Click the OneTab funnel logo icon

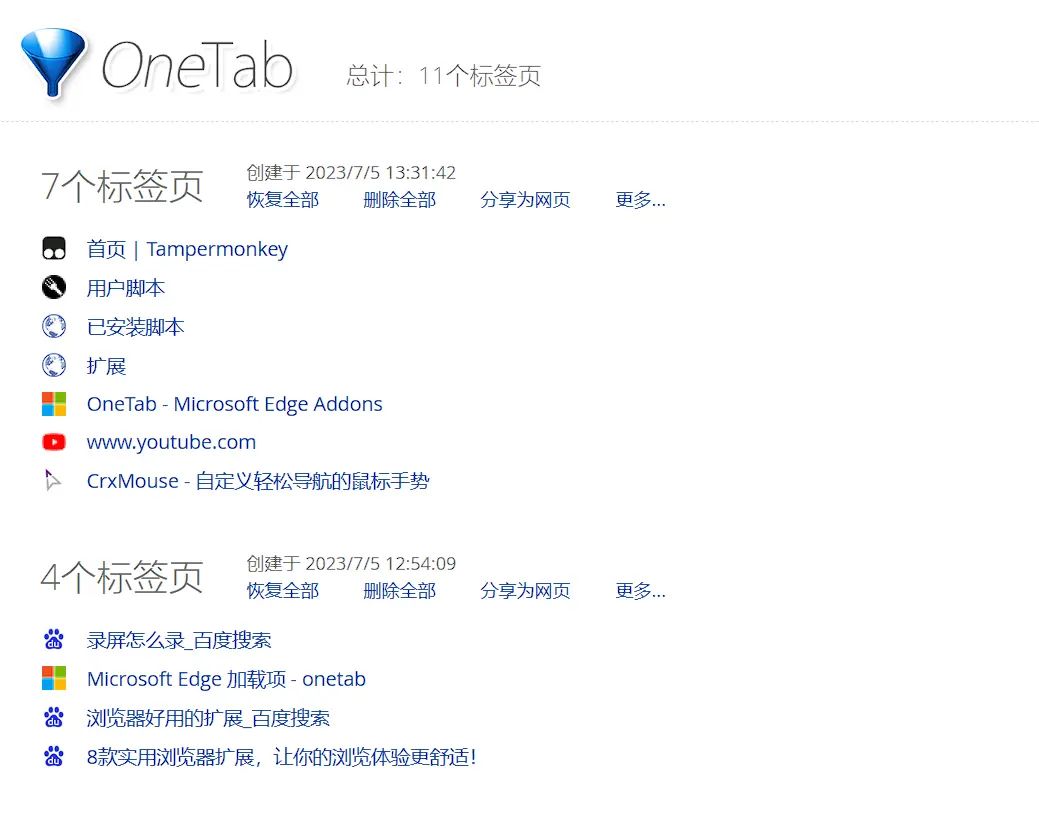pos(53,64)
